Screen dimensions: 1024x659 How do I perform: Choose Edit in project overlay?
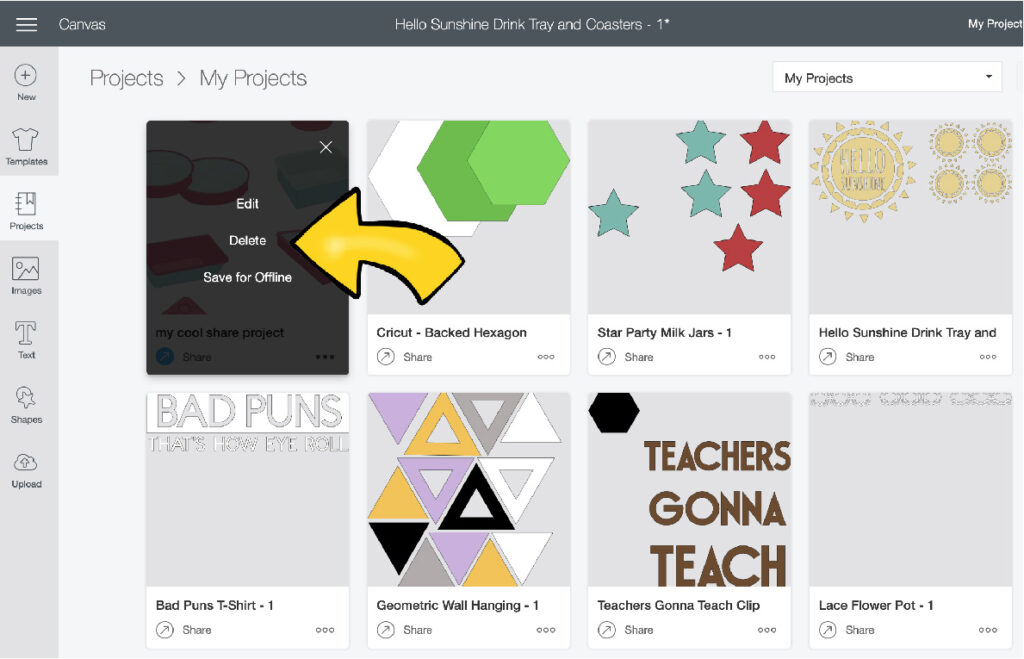[248, 204]
